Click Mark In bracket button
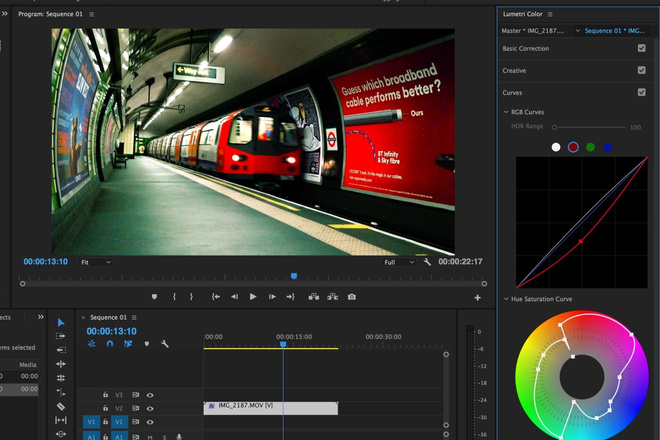The image size is (660, 440). click(x=174, y=297)
